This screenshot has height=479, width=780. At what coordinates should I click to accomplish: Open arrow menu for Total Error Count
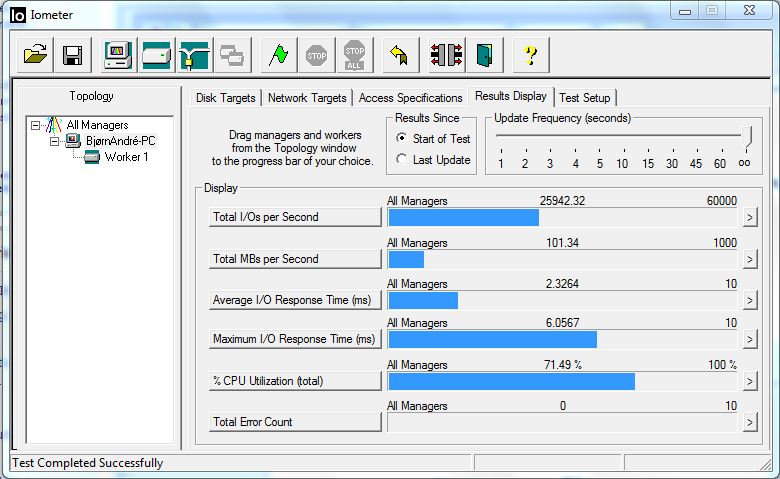tap(750, 422)
